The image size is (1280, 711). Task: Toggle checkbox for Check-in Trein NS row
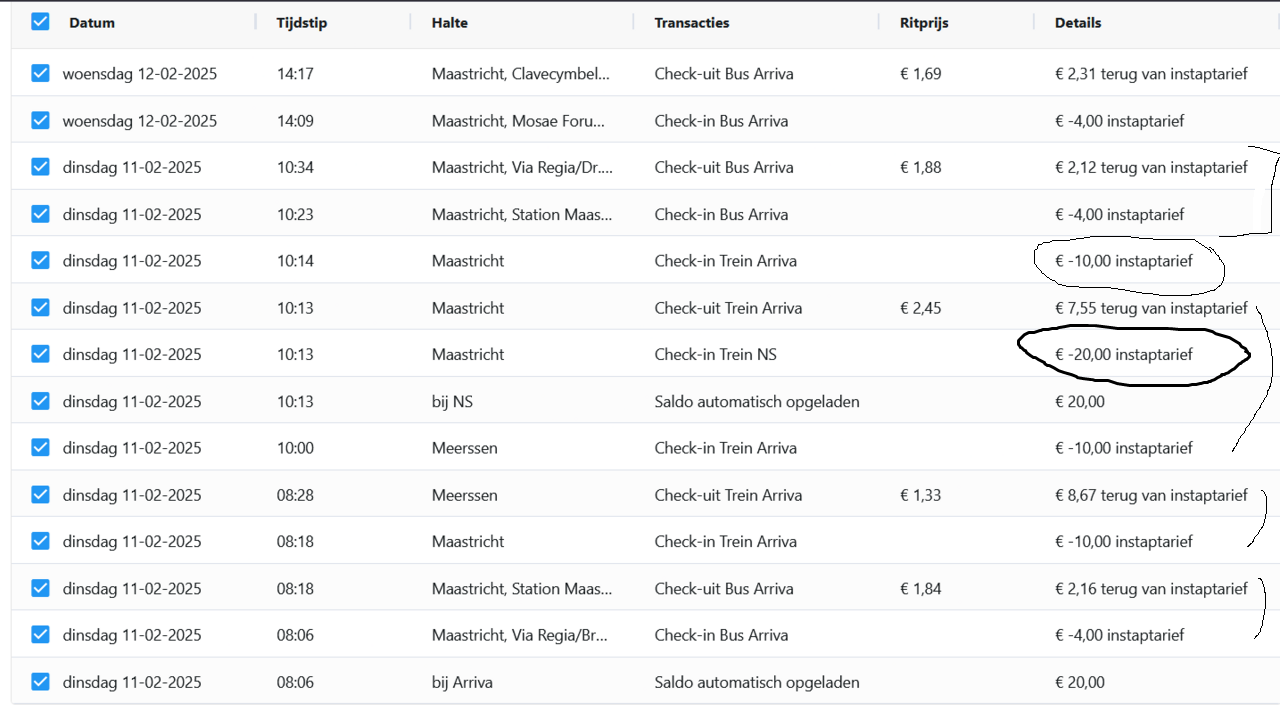(40, 354)
